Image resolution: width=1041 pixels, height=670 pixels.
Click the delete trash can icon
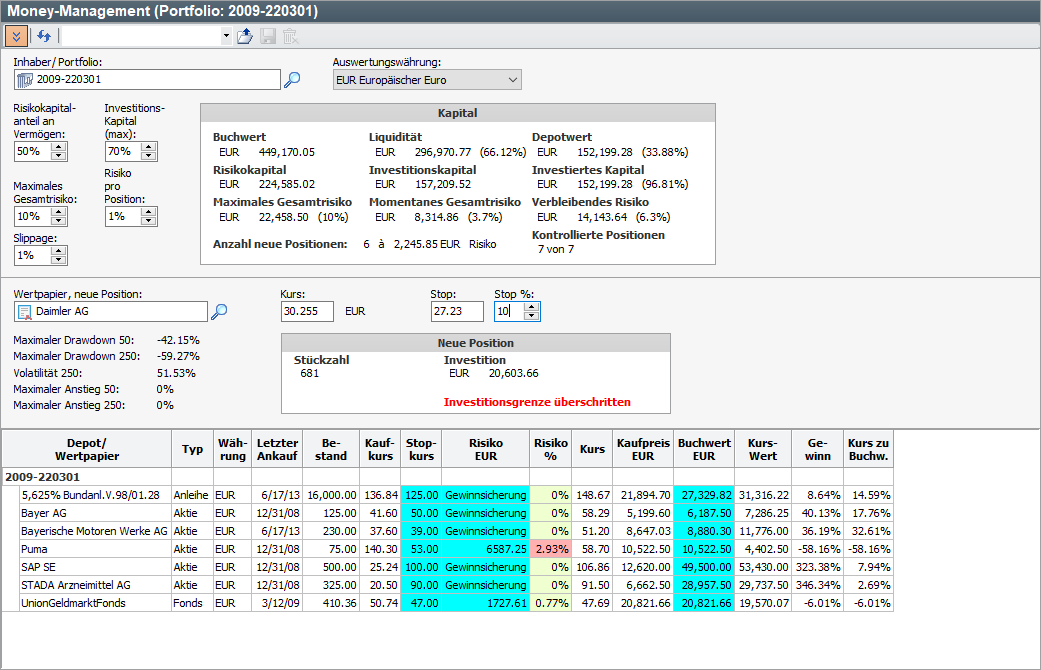tap(290, 36)
